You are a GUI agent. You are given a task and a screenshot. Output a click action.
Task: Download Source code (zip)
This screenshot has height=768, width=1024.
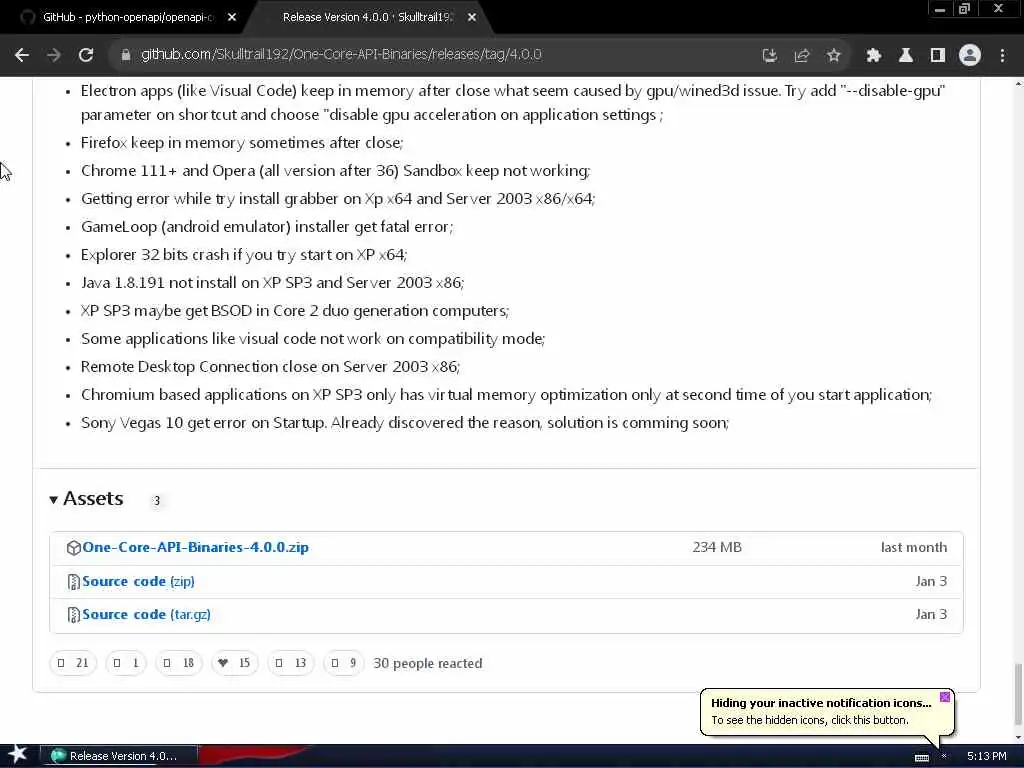(x=138, y=581)
